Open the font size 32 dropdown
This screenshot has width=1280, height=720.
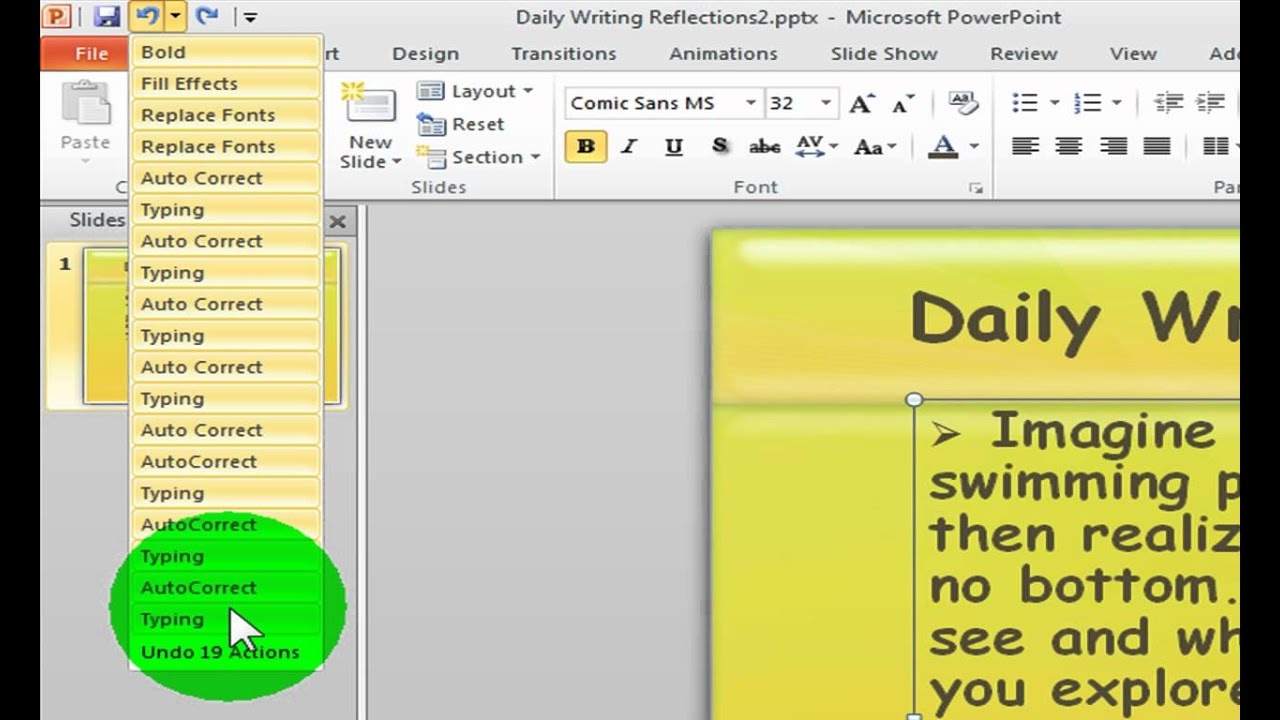coord(826,103)
